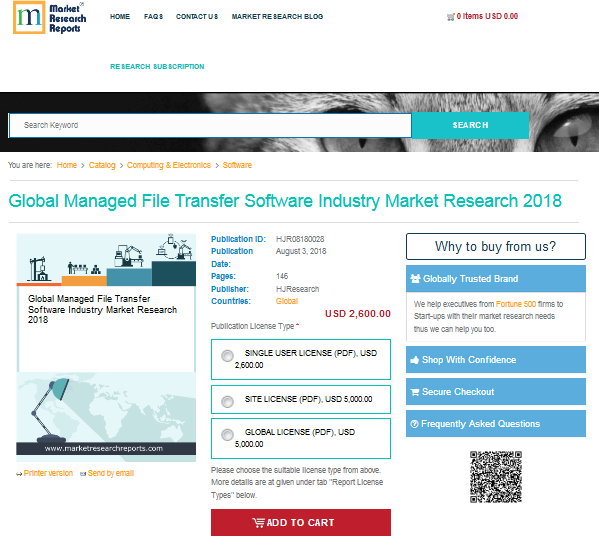This screenshot has width=599, height=545.
Task: Open cart link showing 0 items USD 0.00
Action: (x=487, y=16)
